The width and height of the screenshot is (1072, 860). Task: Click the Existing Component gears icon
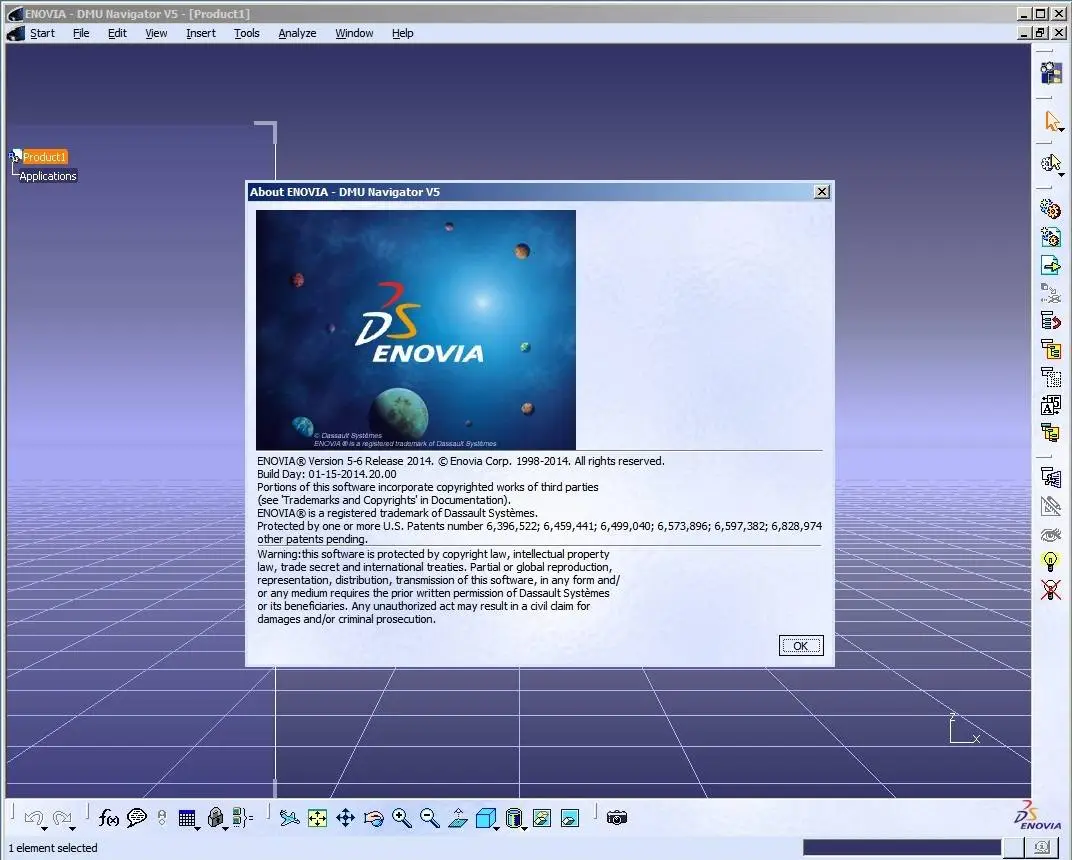1050,208
